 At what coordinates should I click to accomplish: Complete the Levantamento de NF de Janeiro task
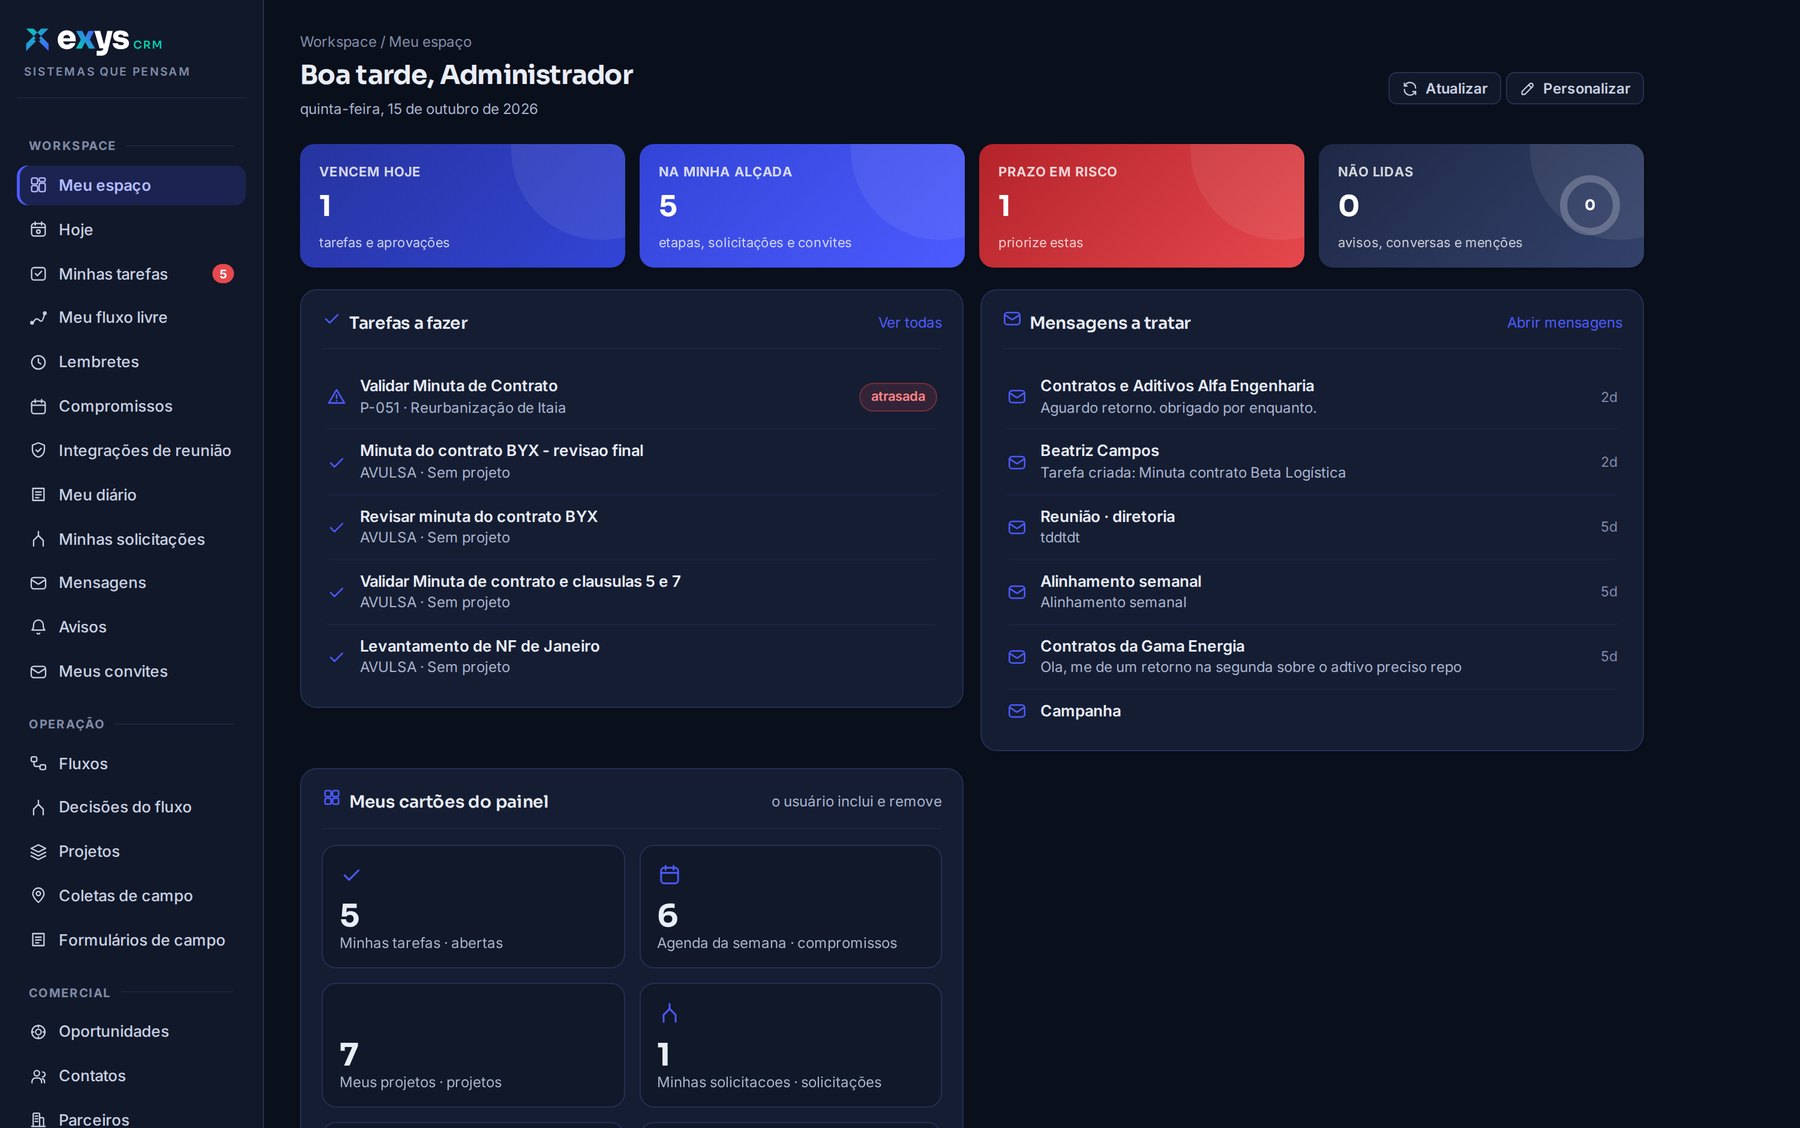(x=337, y=657)
